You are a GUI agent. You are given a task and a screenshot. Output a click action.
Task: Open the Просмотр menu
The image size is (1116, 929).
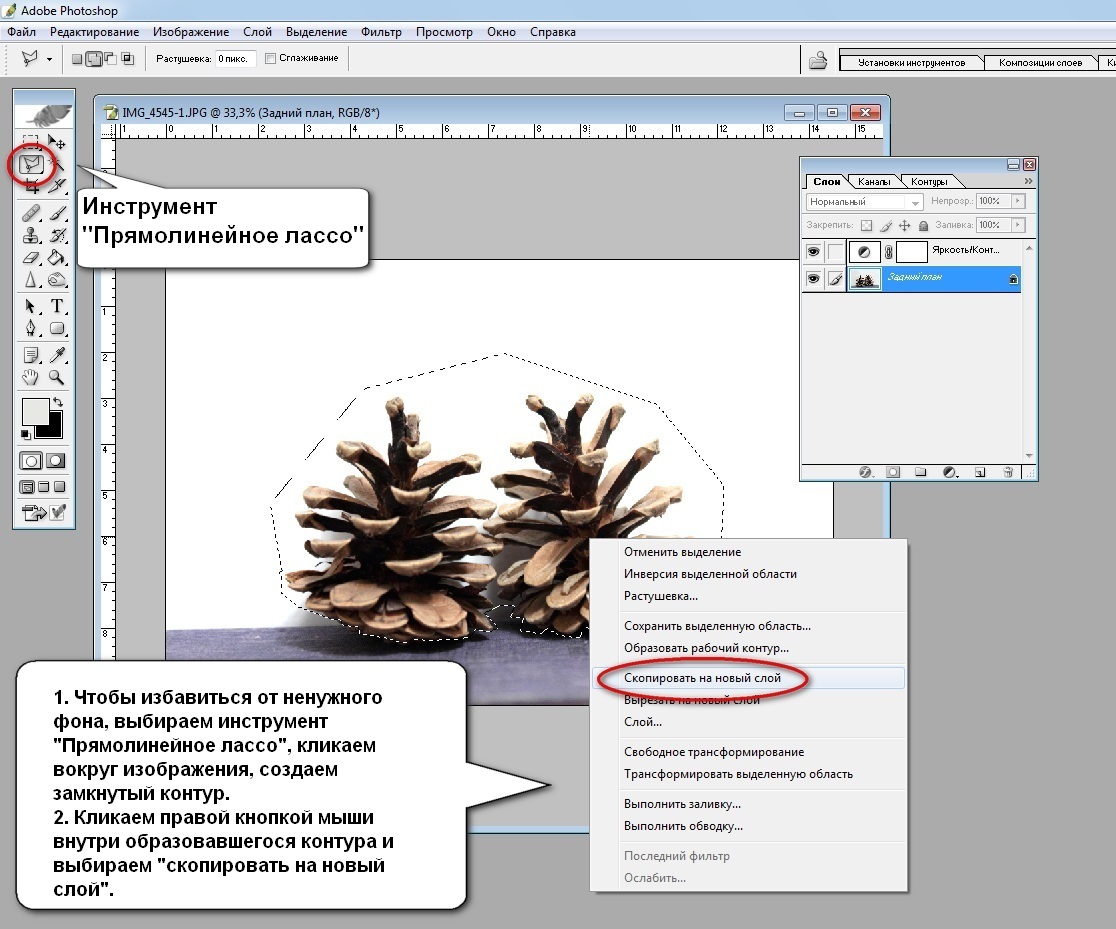444,32
